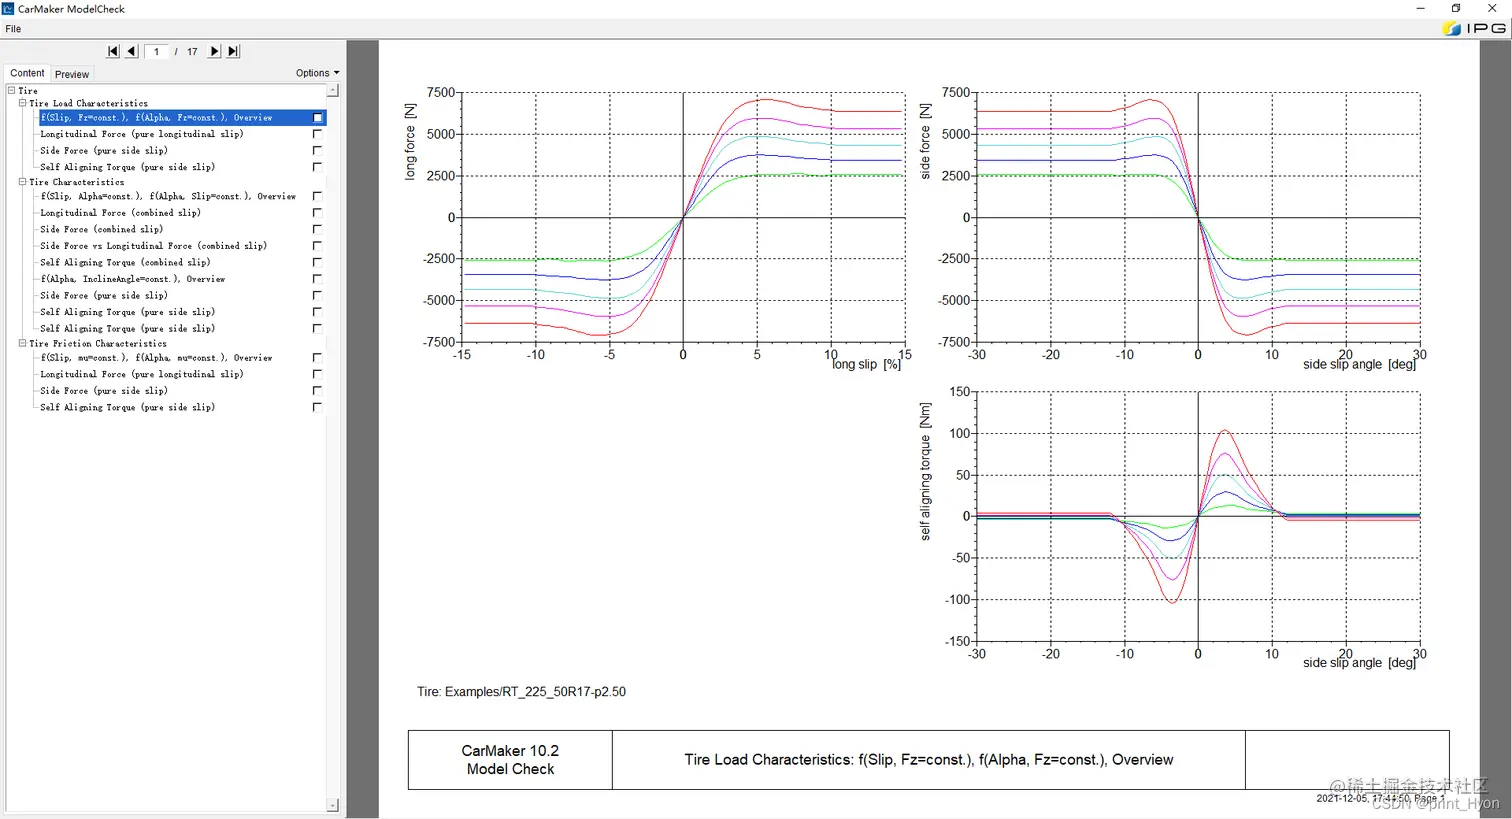This screenshot has height=819, width=1512.
Task: Select 'f(Slip, mu=const.), f(Alpha, mu=const.), Overview' row
Action: pyautogui.click(x=156, y=357)
